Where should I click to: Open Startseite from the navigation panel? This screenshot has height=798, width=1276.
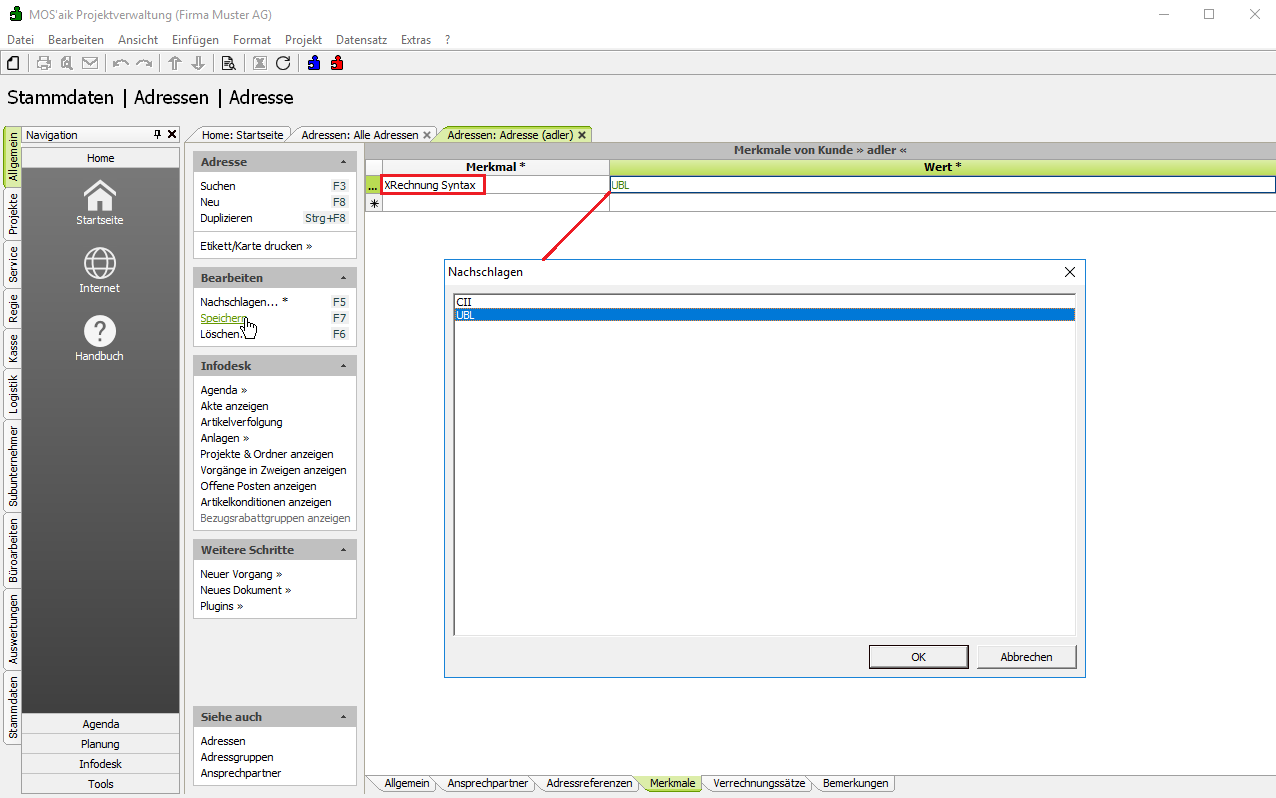tap(100, 203)
